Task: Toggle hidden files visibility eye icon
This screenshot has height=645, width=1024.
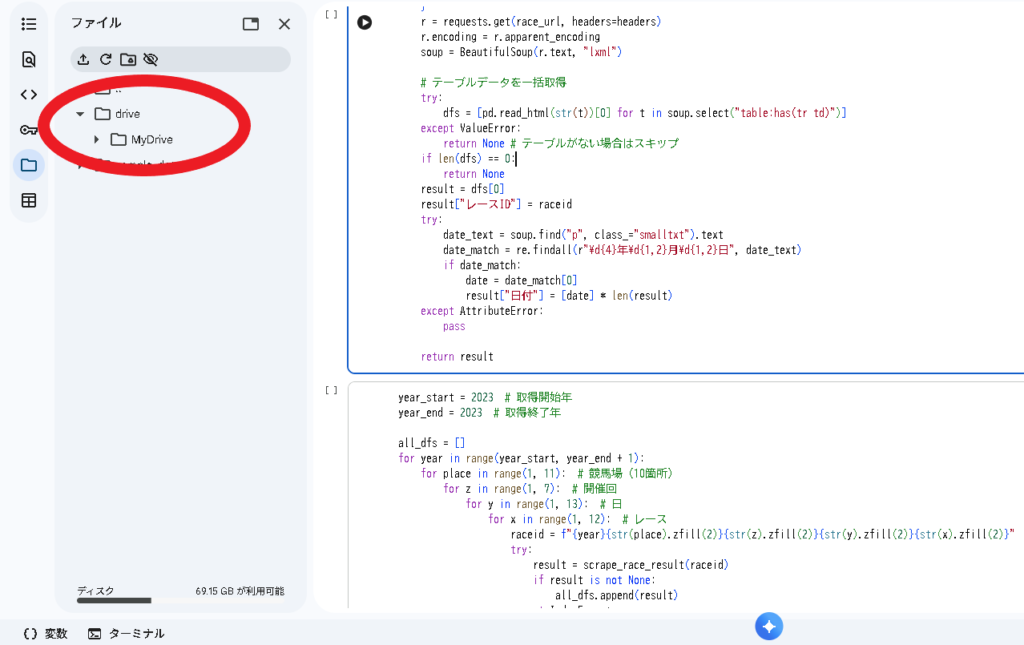Action: [x=151, y=60]
